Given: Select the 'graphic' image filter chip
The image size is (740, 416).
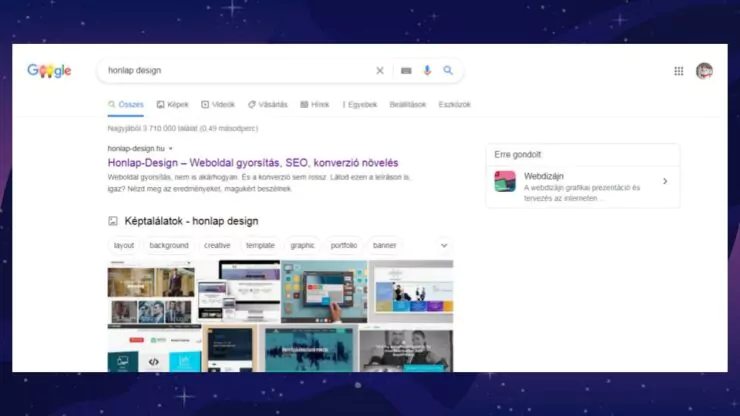Looking at the screenshot, I should pos(303,246).
